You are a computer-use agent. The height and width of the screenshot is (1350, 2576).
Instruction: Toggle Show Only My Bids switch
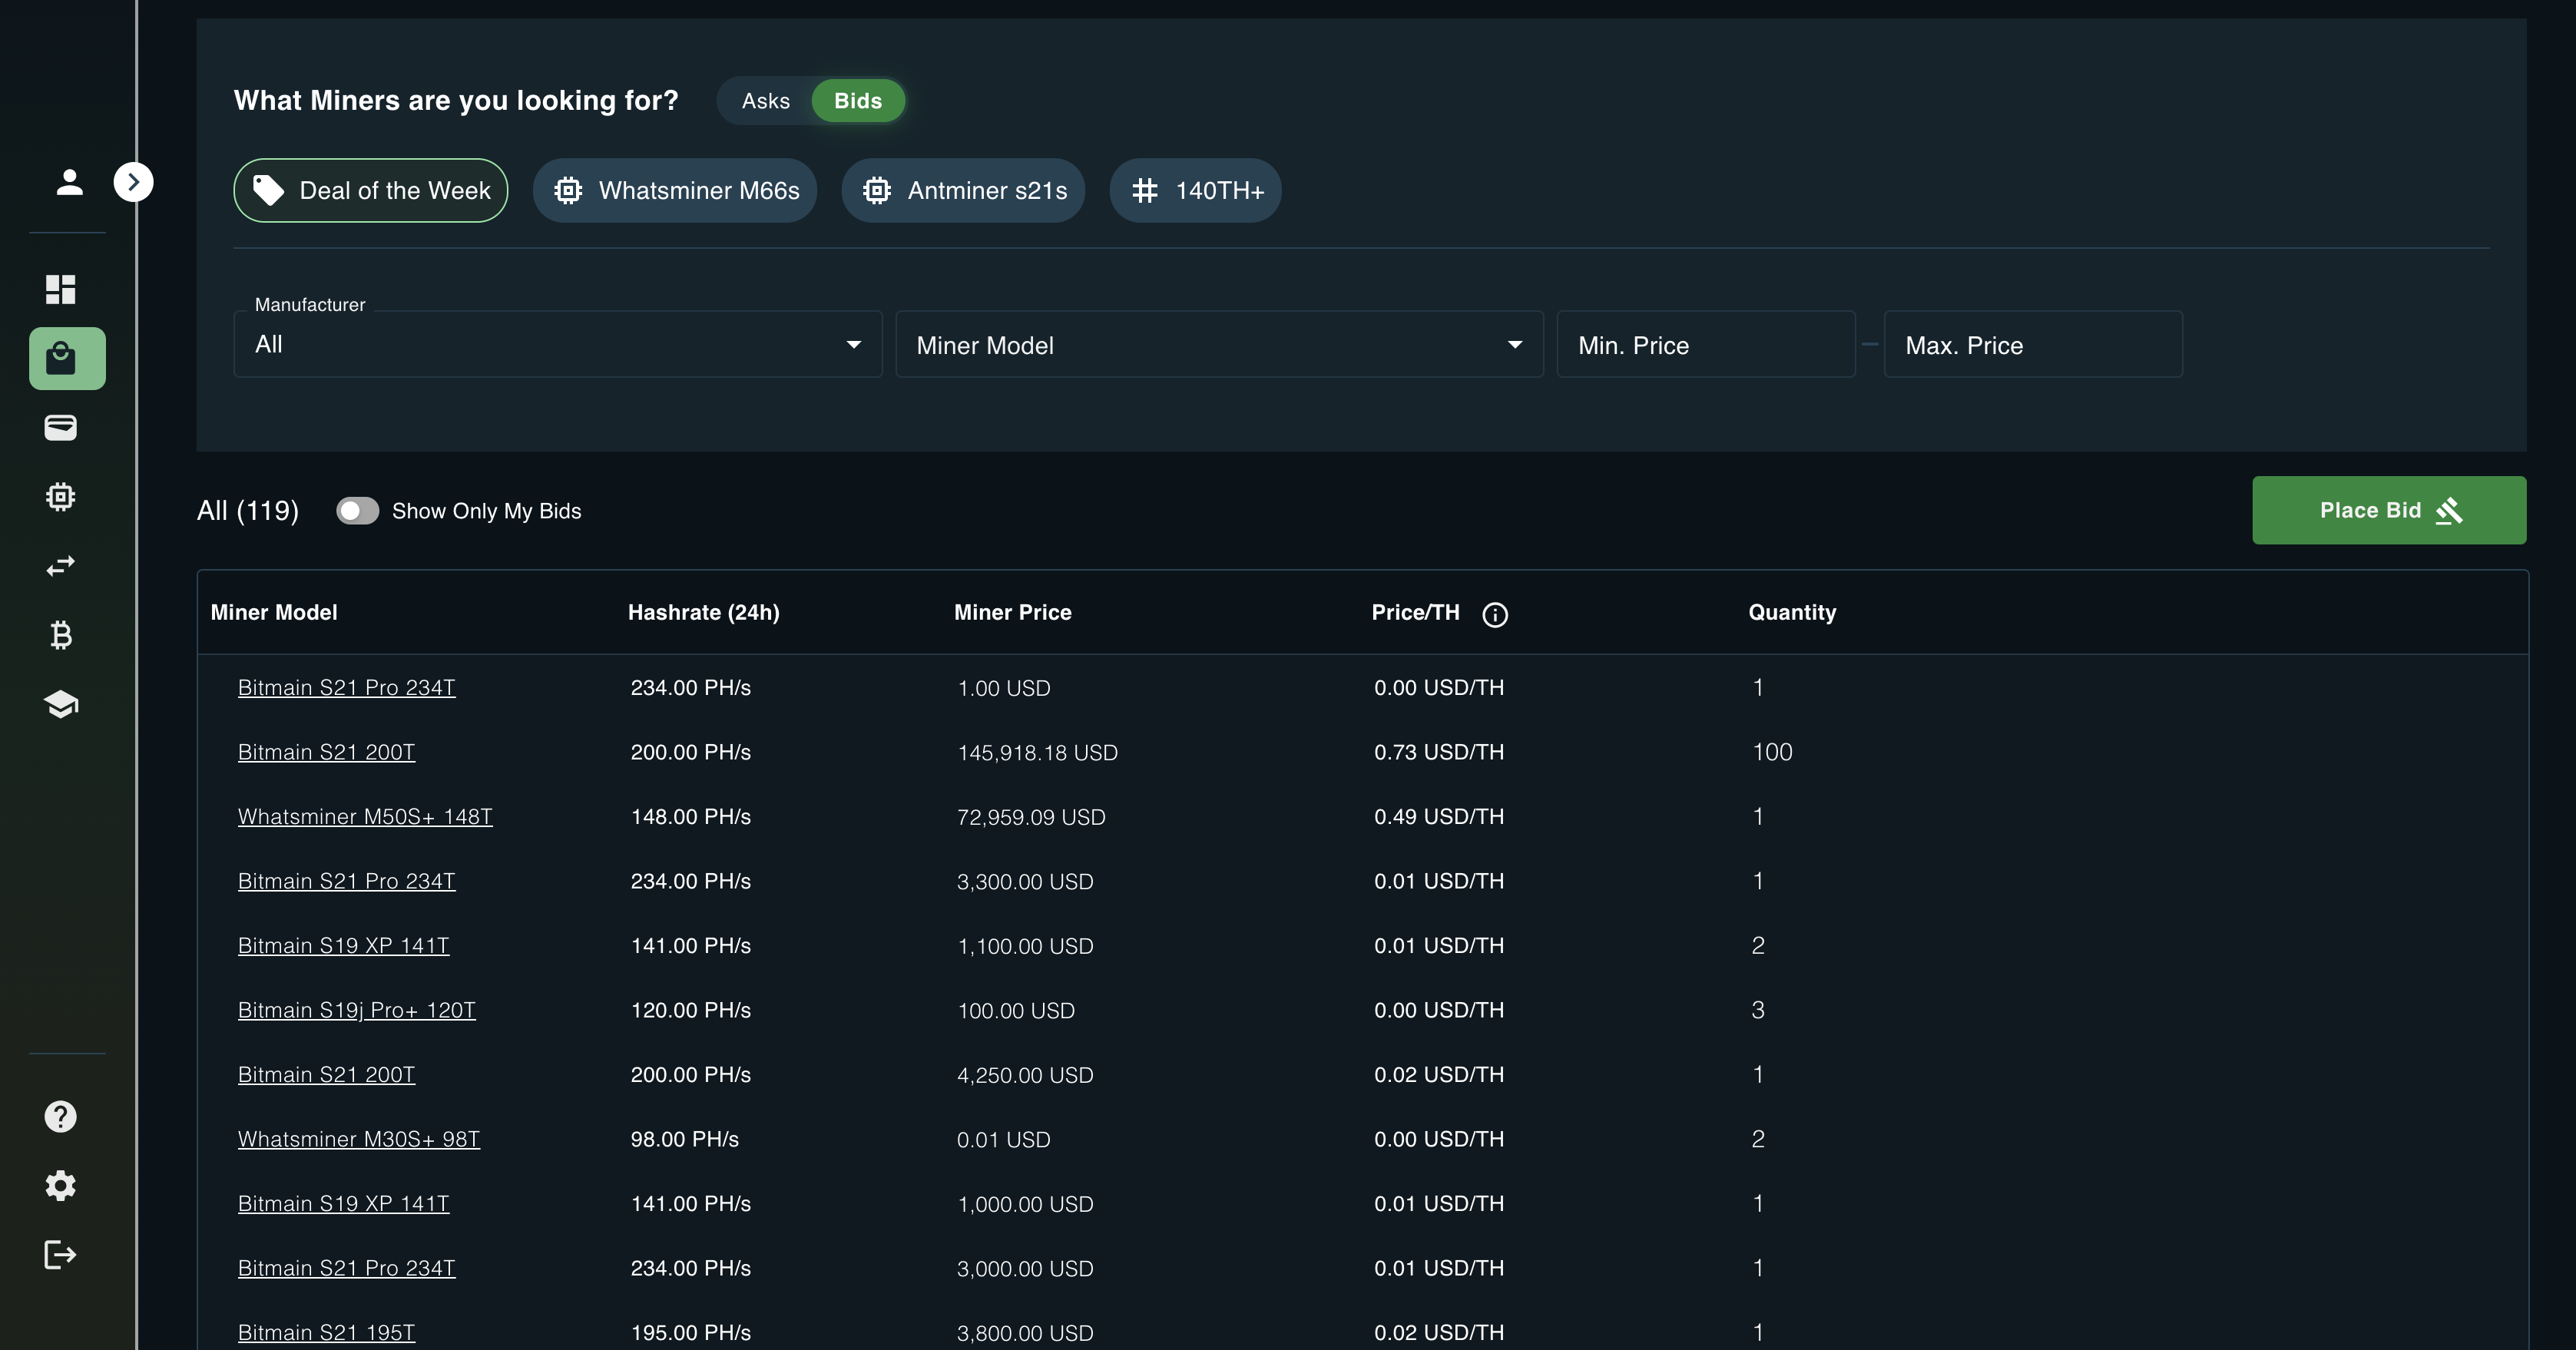click(x=357, y=511)
